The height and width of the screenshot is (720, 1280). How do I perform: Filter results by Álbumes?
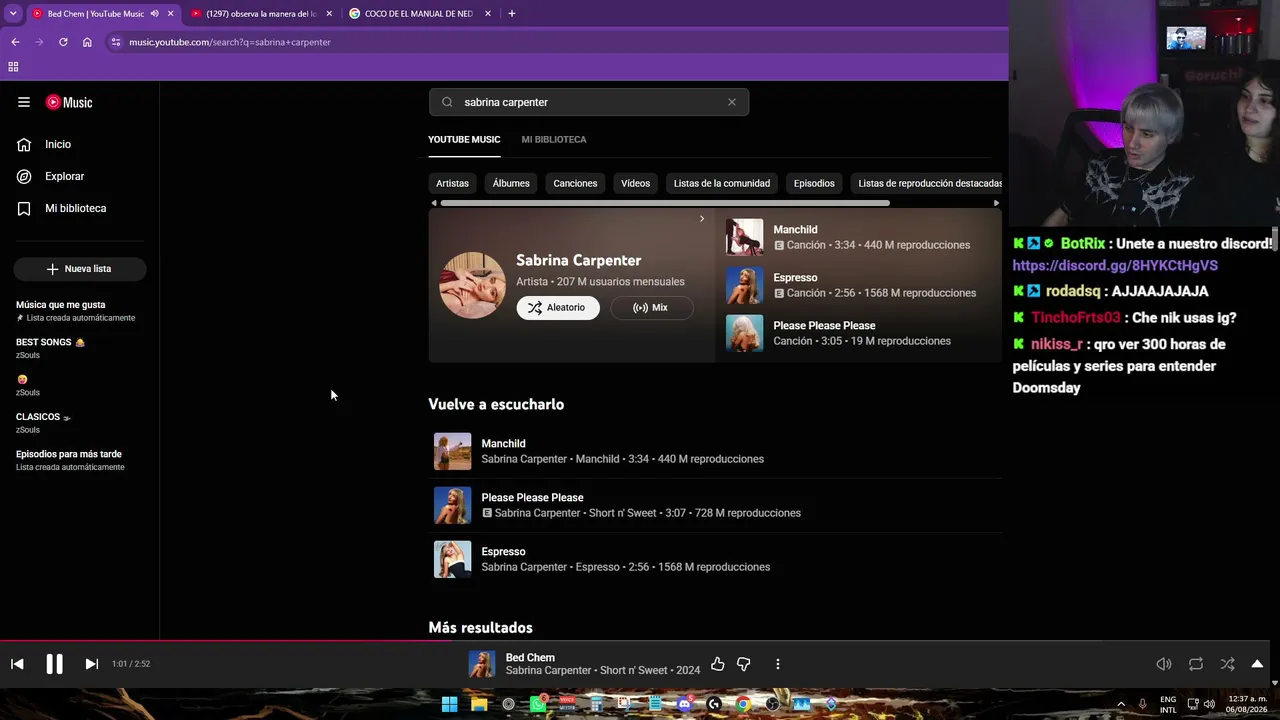click(511, 183)
